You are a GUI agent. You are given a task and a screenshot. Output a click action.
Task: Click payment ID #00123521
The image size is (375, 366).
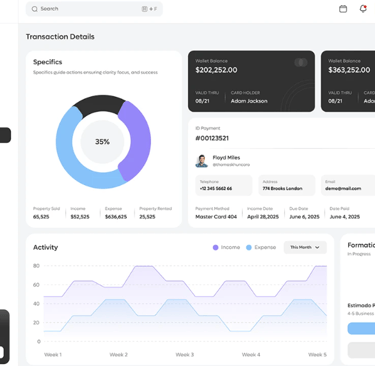[x=212, y=138]
